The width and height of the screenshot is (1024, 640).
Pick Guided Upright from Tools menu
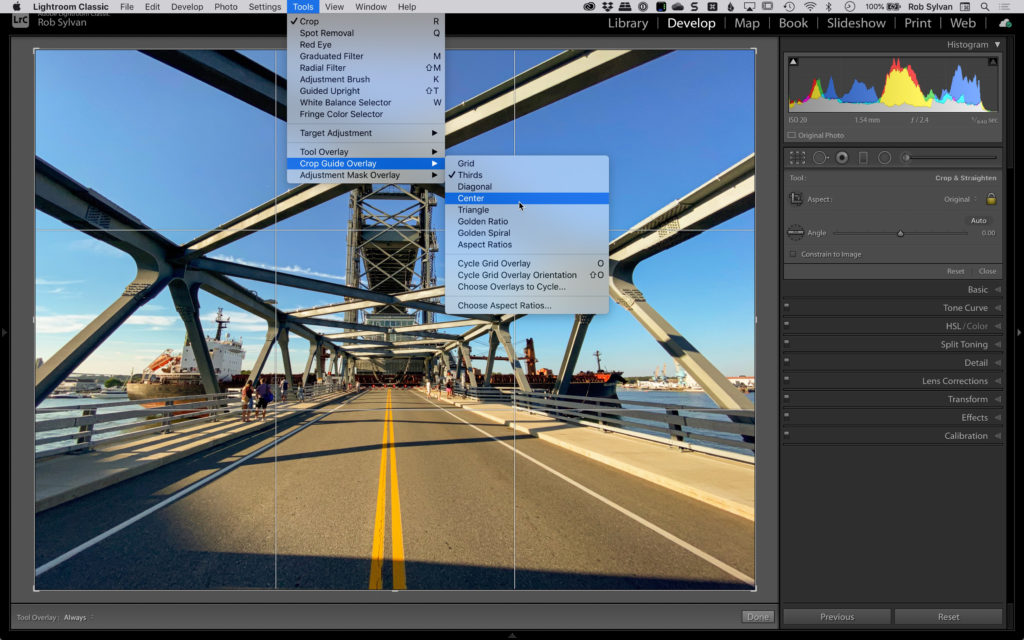click(366, 91)
